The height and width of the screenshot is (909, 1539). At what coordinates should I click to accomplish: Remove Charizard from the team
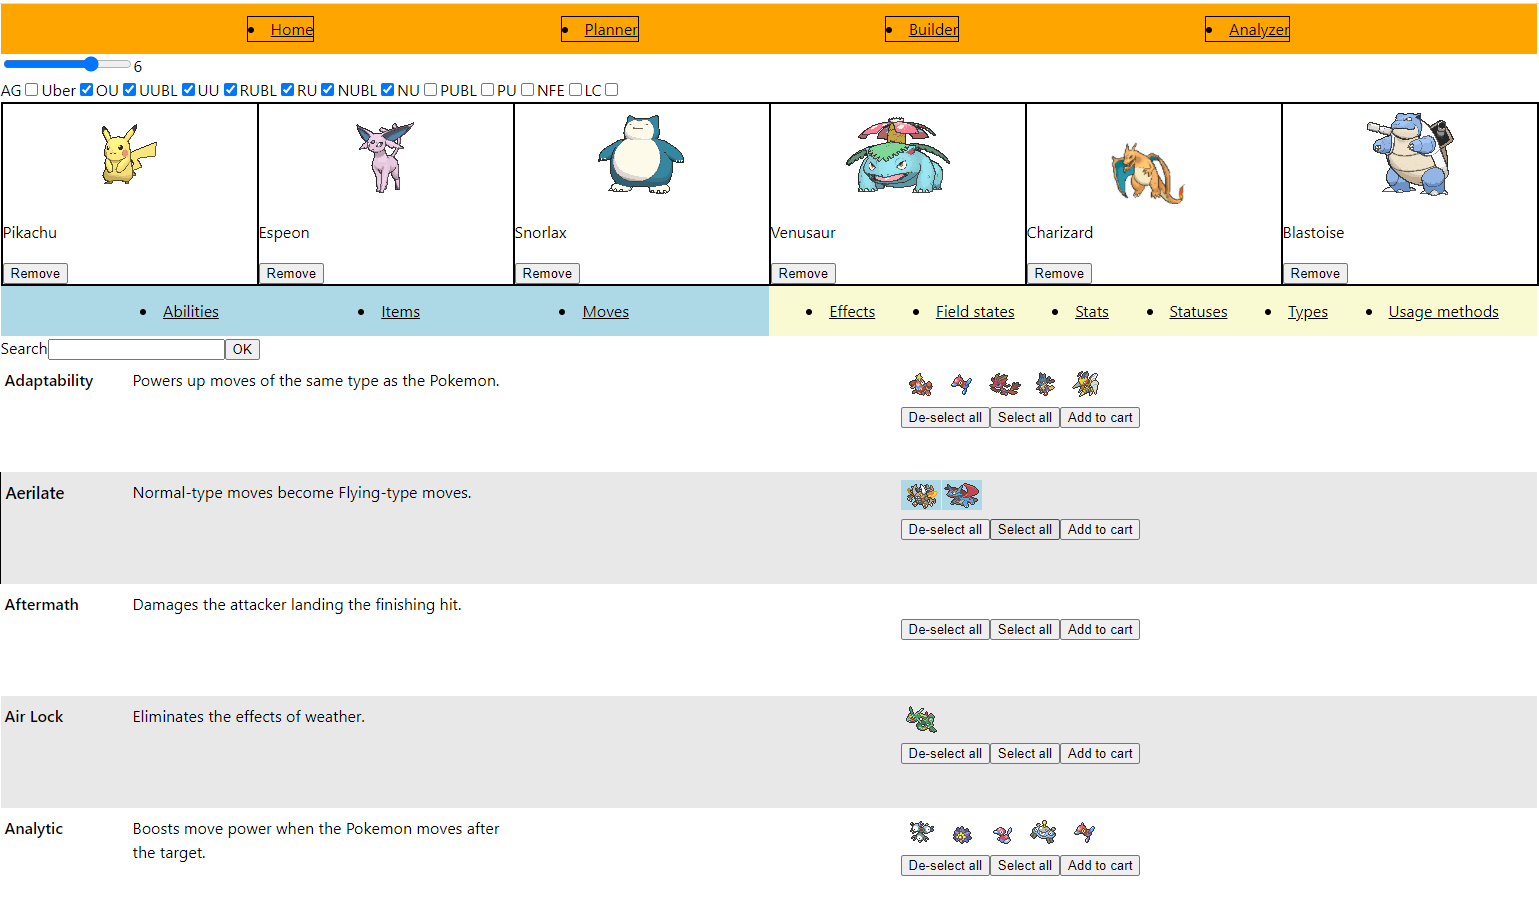pyautogui.click(x=1059, y=273)
